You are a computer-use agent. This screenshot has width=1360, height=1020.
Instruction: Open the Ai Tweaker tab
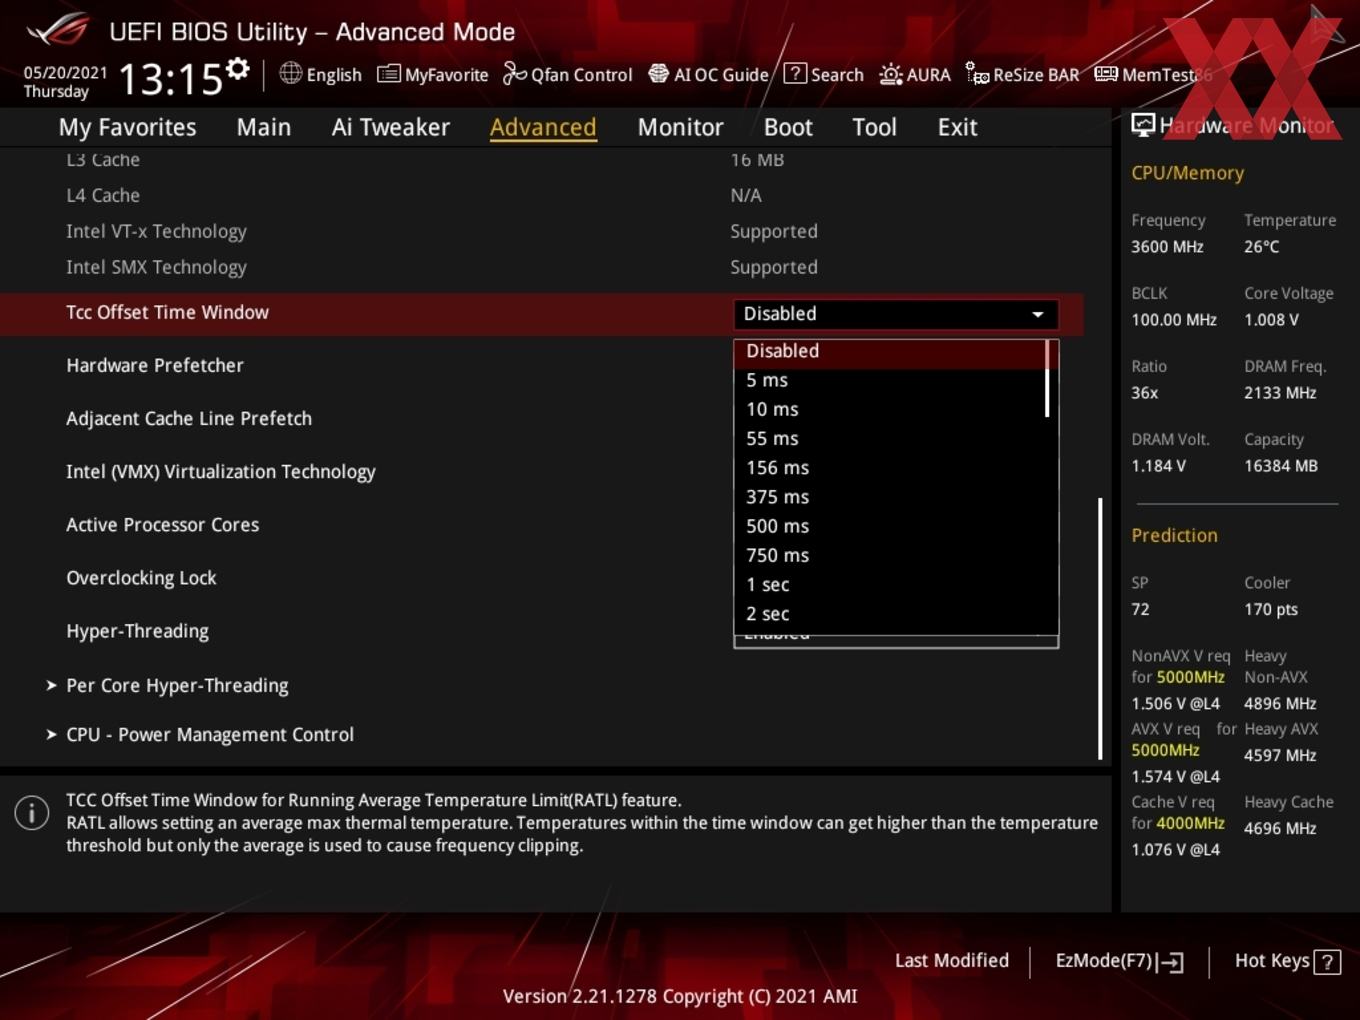click(391, 127)
